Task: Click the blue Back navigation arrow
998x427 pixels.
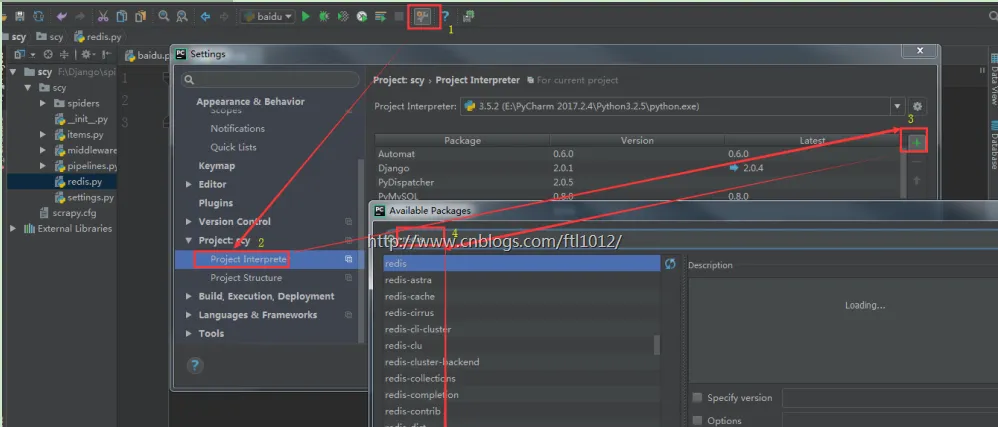Action: pyautogui.click(x=206, y=17)
